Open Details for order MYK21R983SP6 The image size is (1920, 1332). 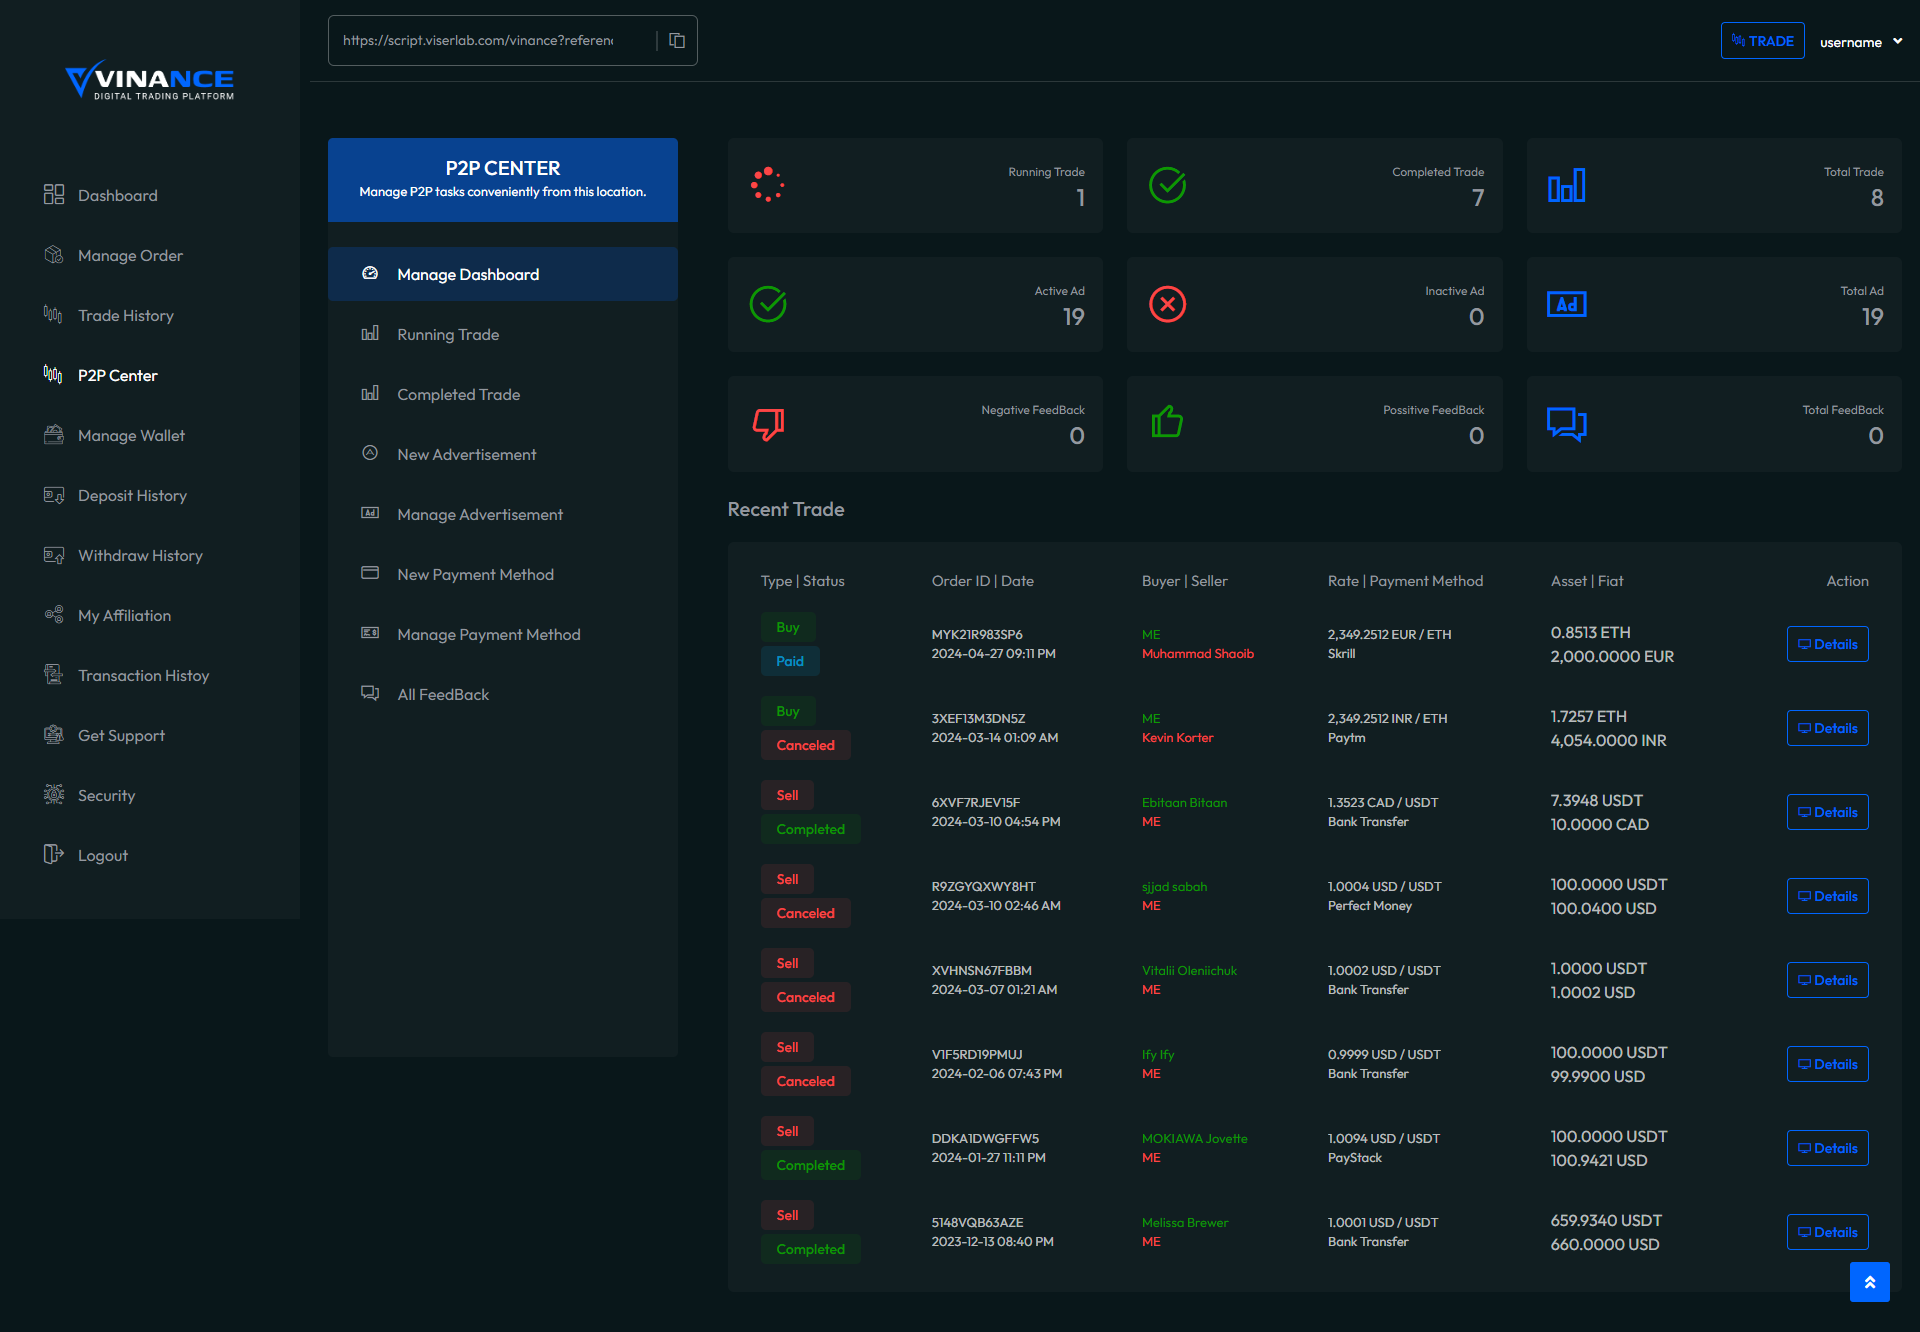click(x=1827, y=645)
